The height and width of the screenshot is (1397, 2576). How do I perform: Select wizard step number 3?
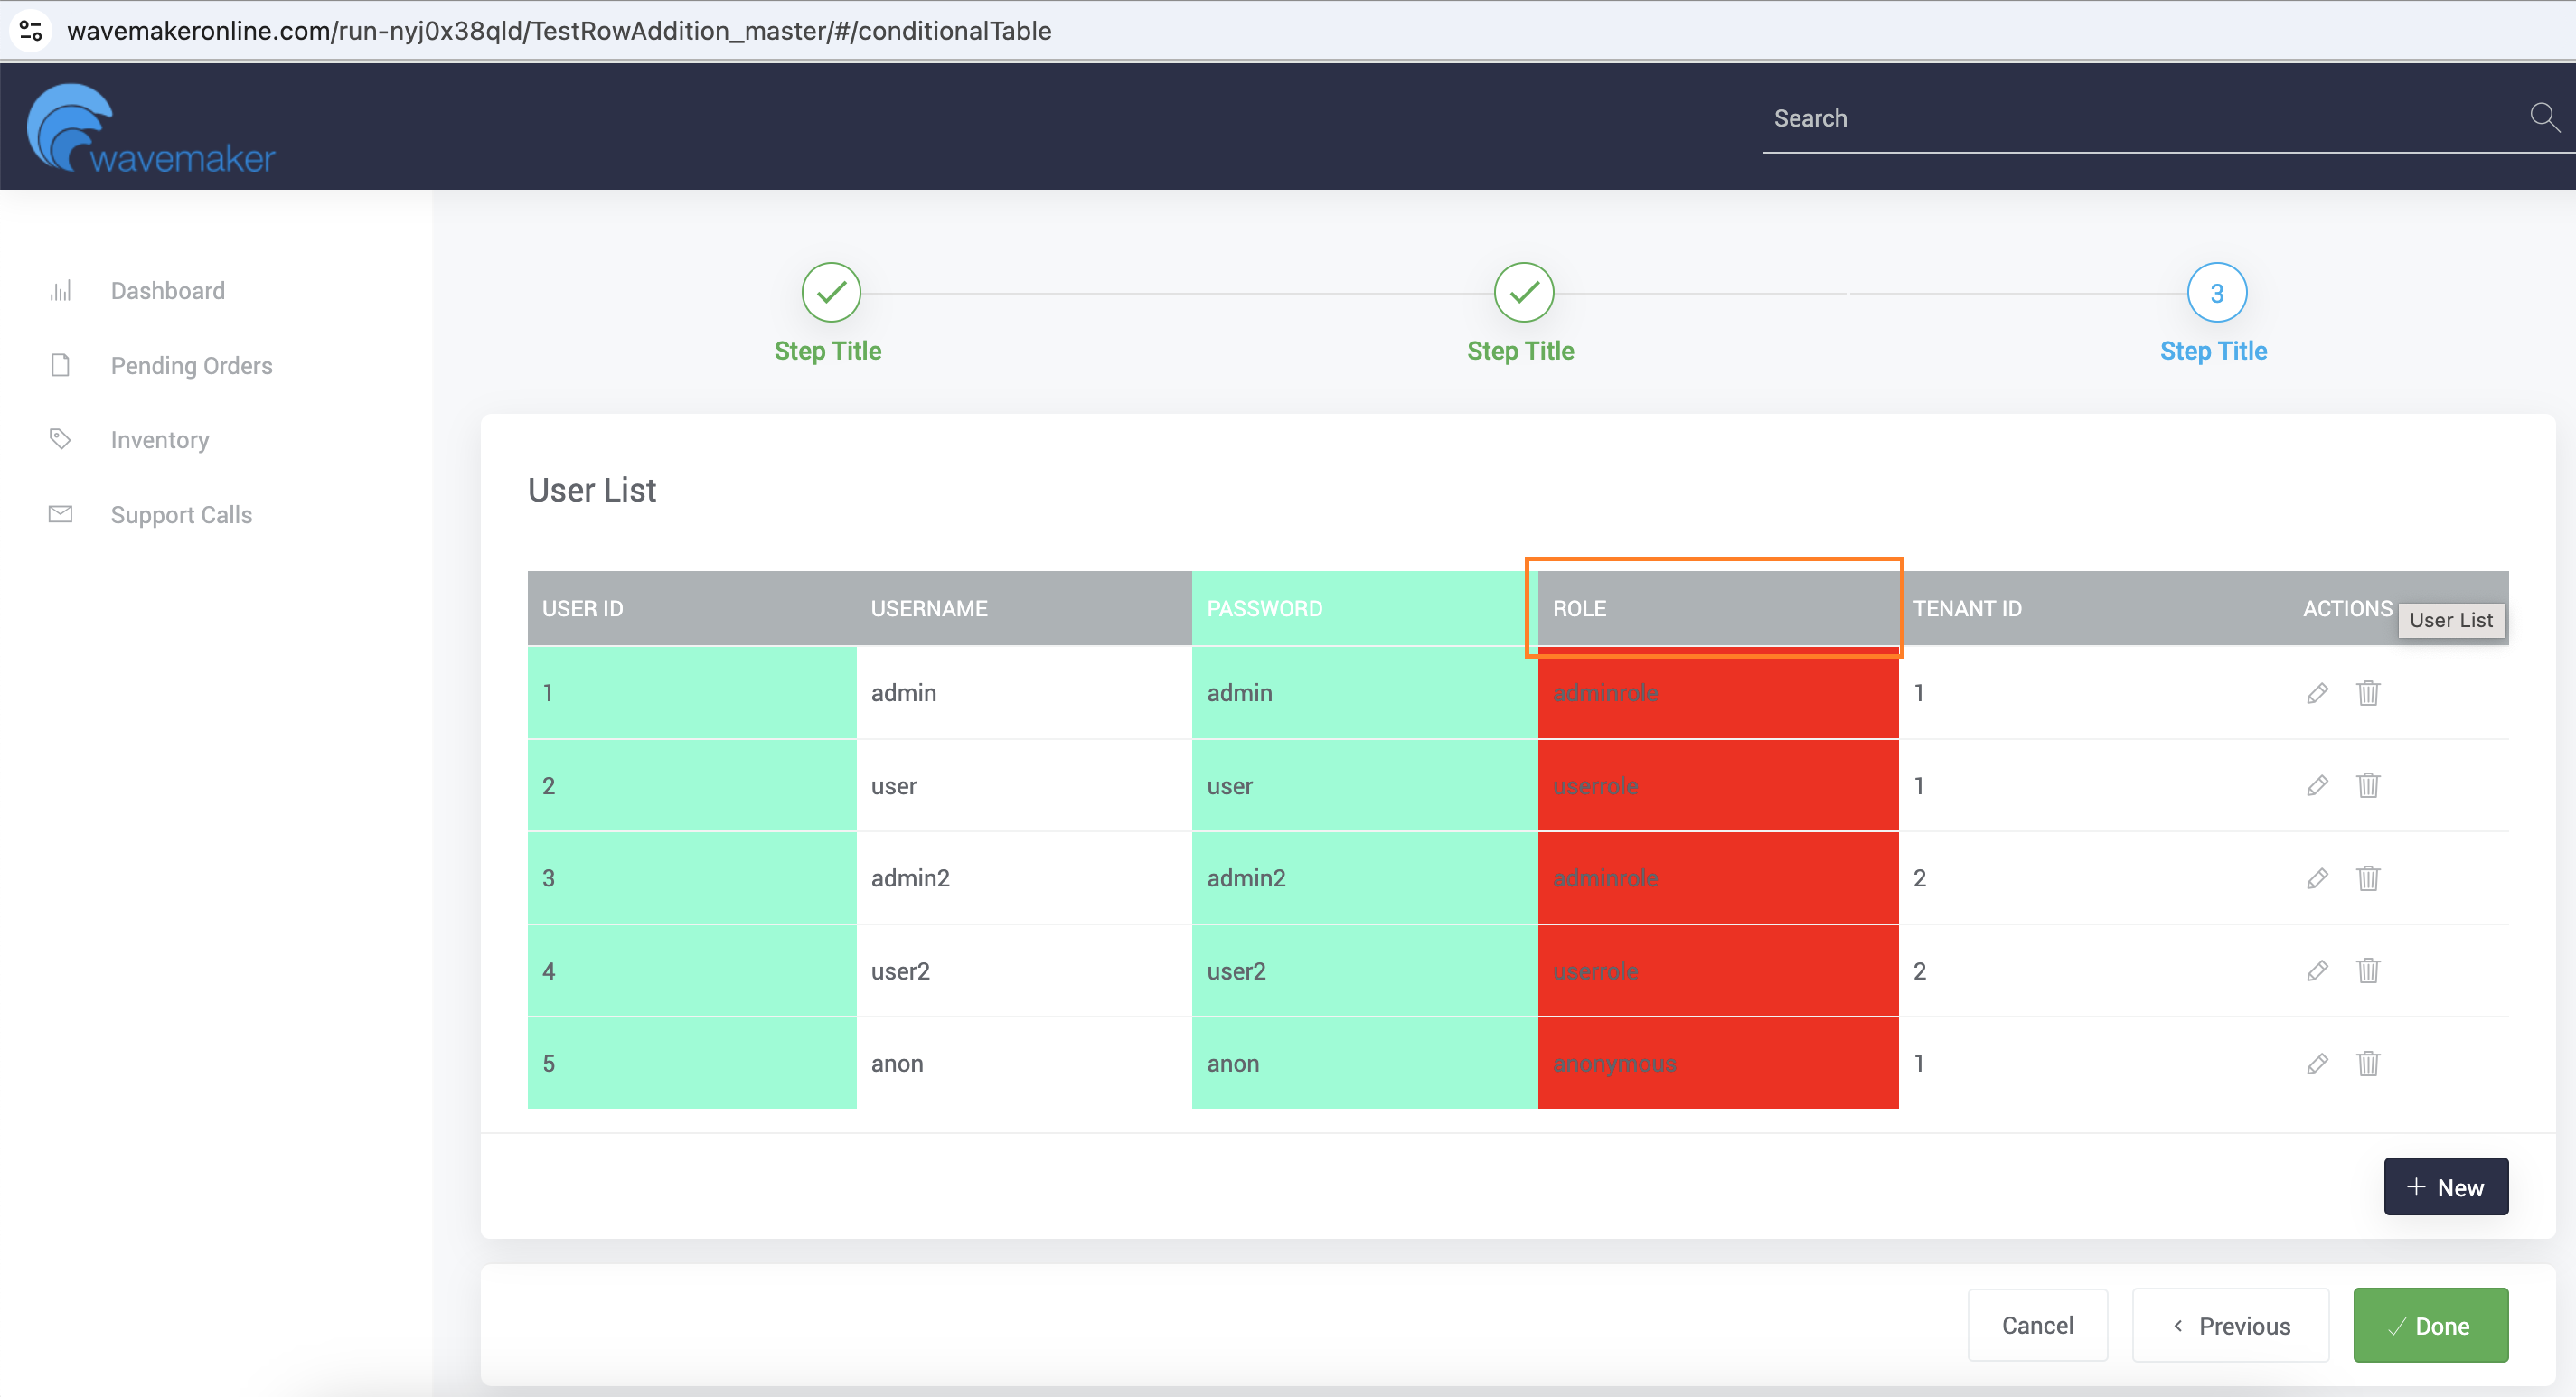(x=2216, y=293)
